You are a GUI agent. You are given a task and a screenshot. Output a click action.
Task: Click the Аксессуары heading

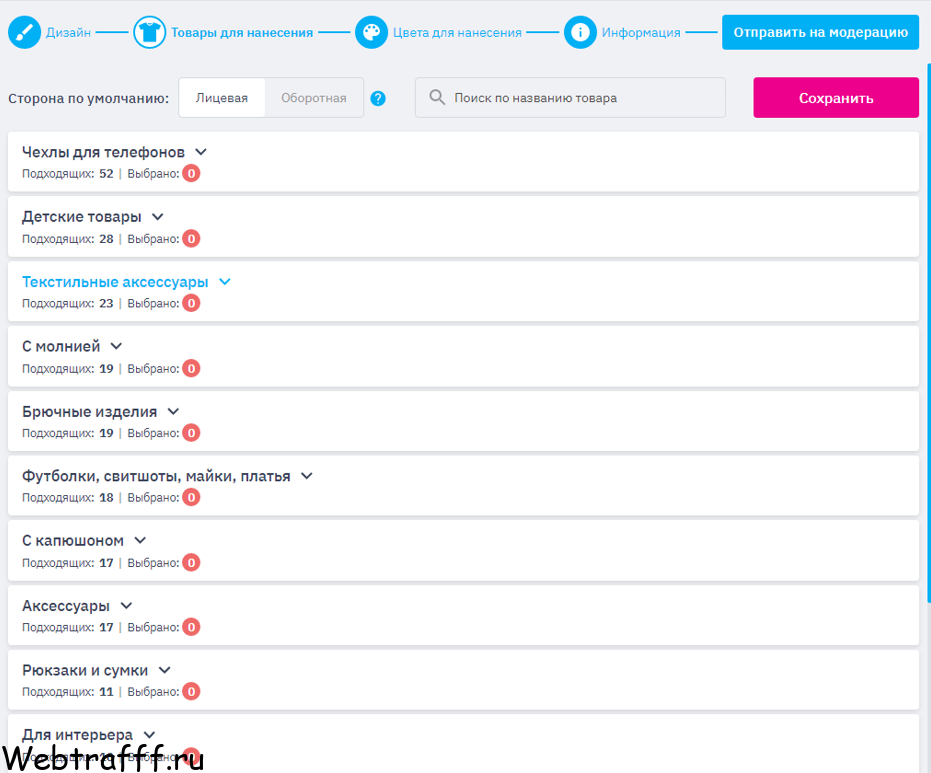pyautogui.click(x=66, y=606)
